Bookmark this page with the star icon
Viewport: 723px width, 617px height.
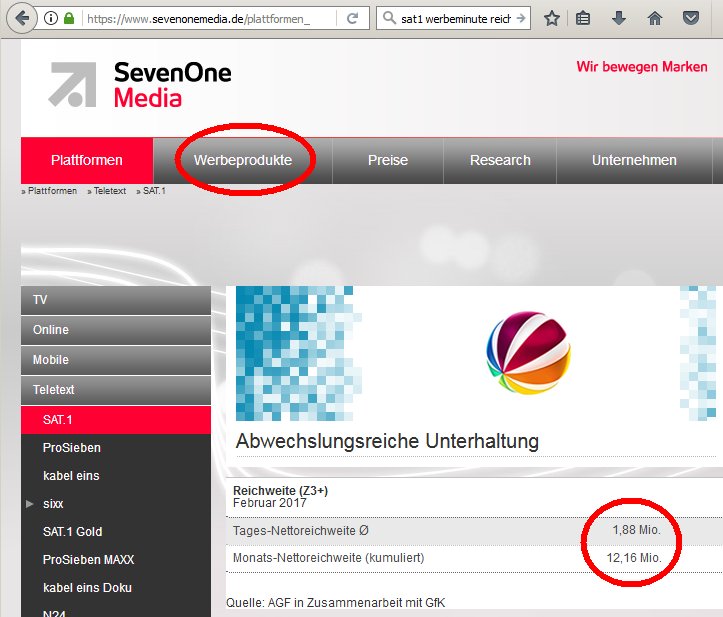(x=551, y=19)
